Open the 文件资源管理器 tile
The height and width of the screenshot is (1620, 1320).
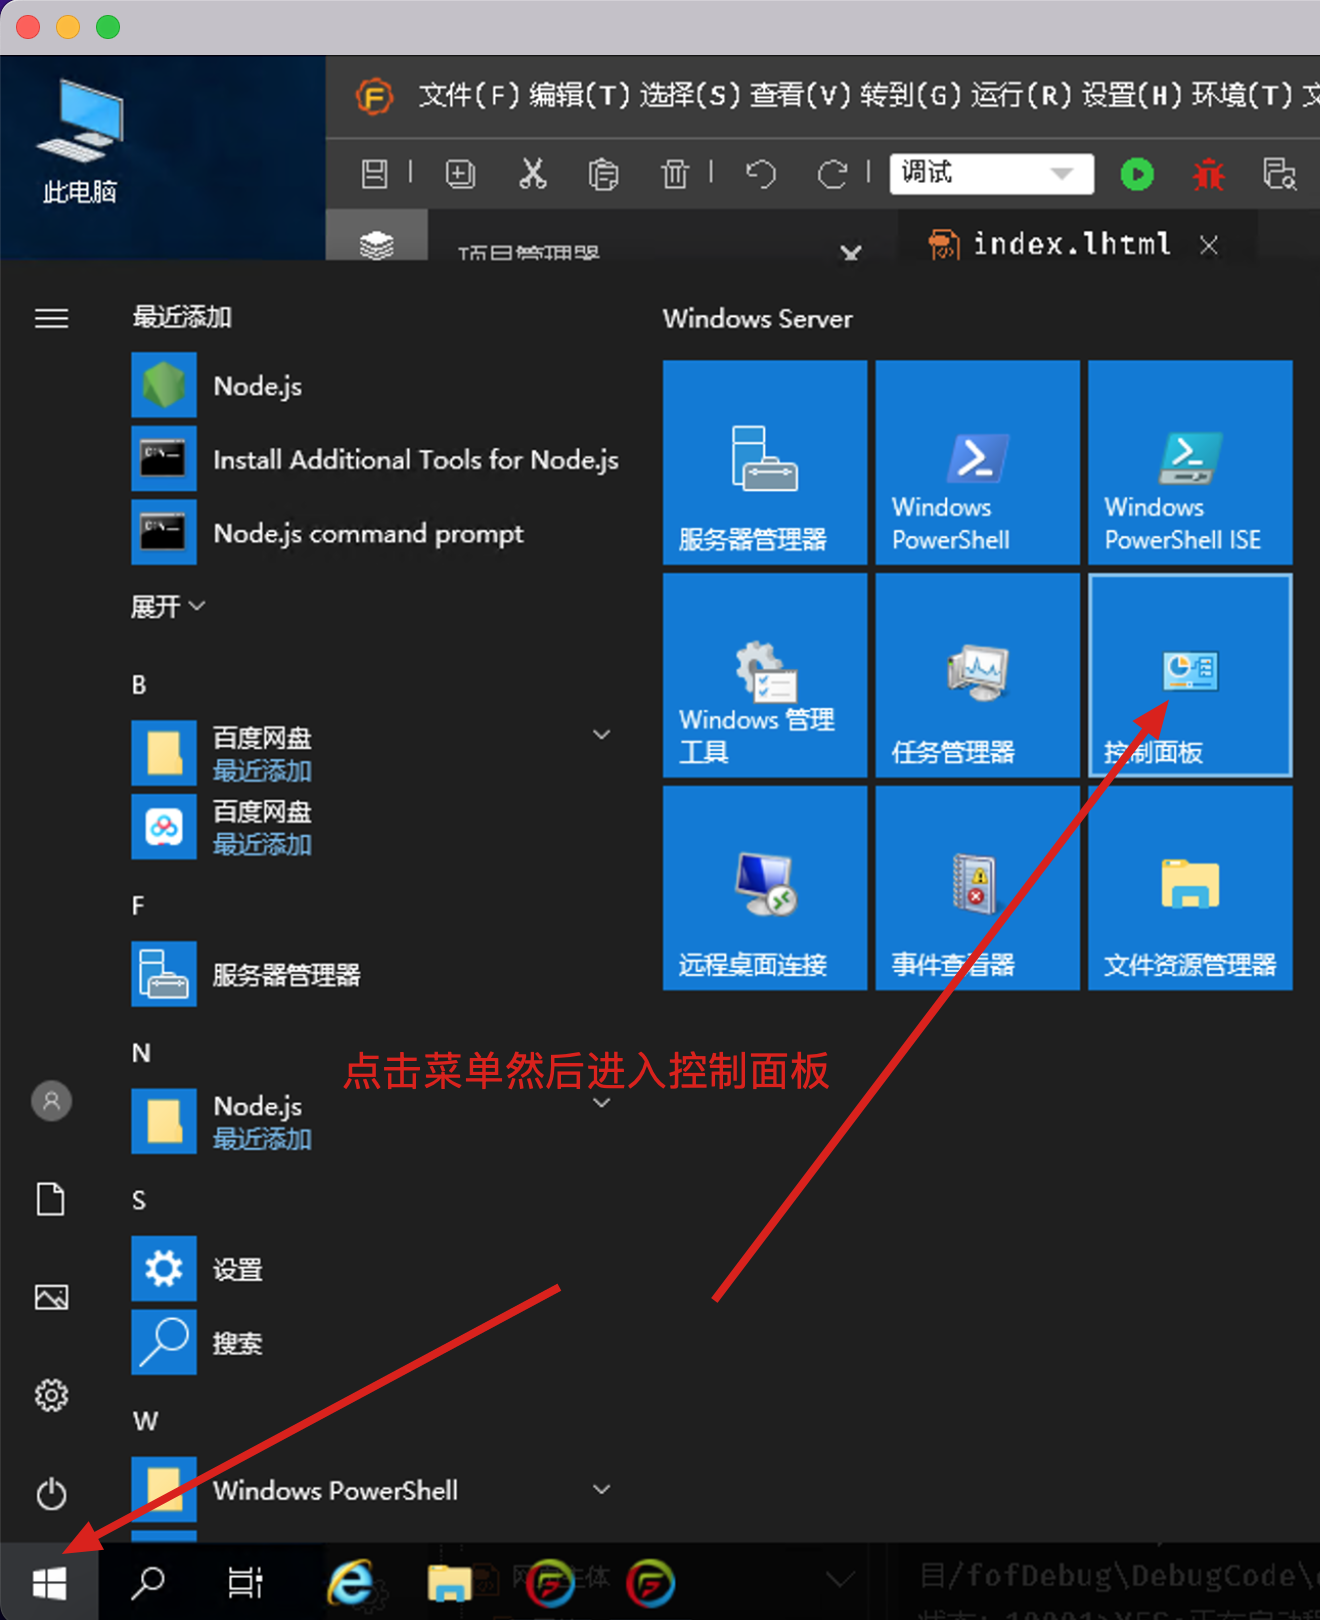(x=1190, y=888)
